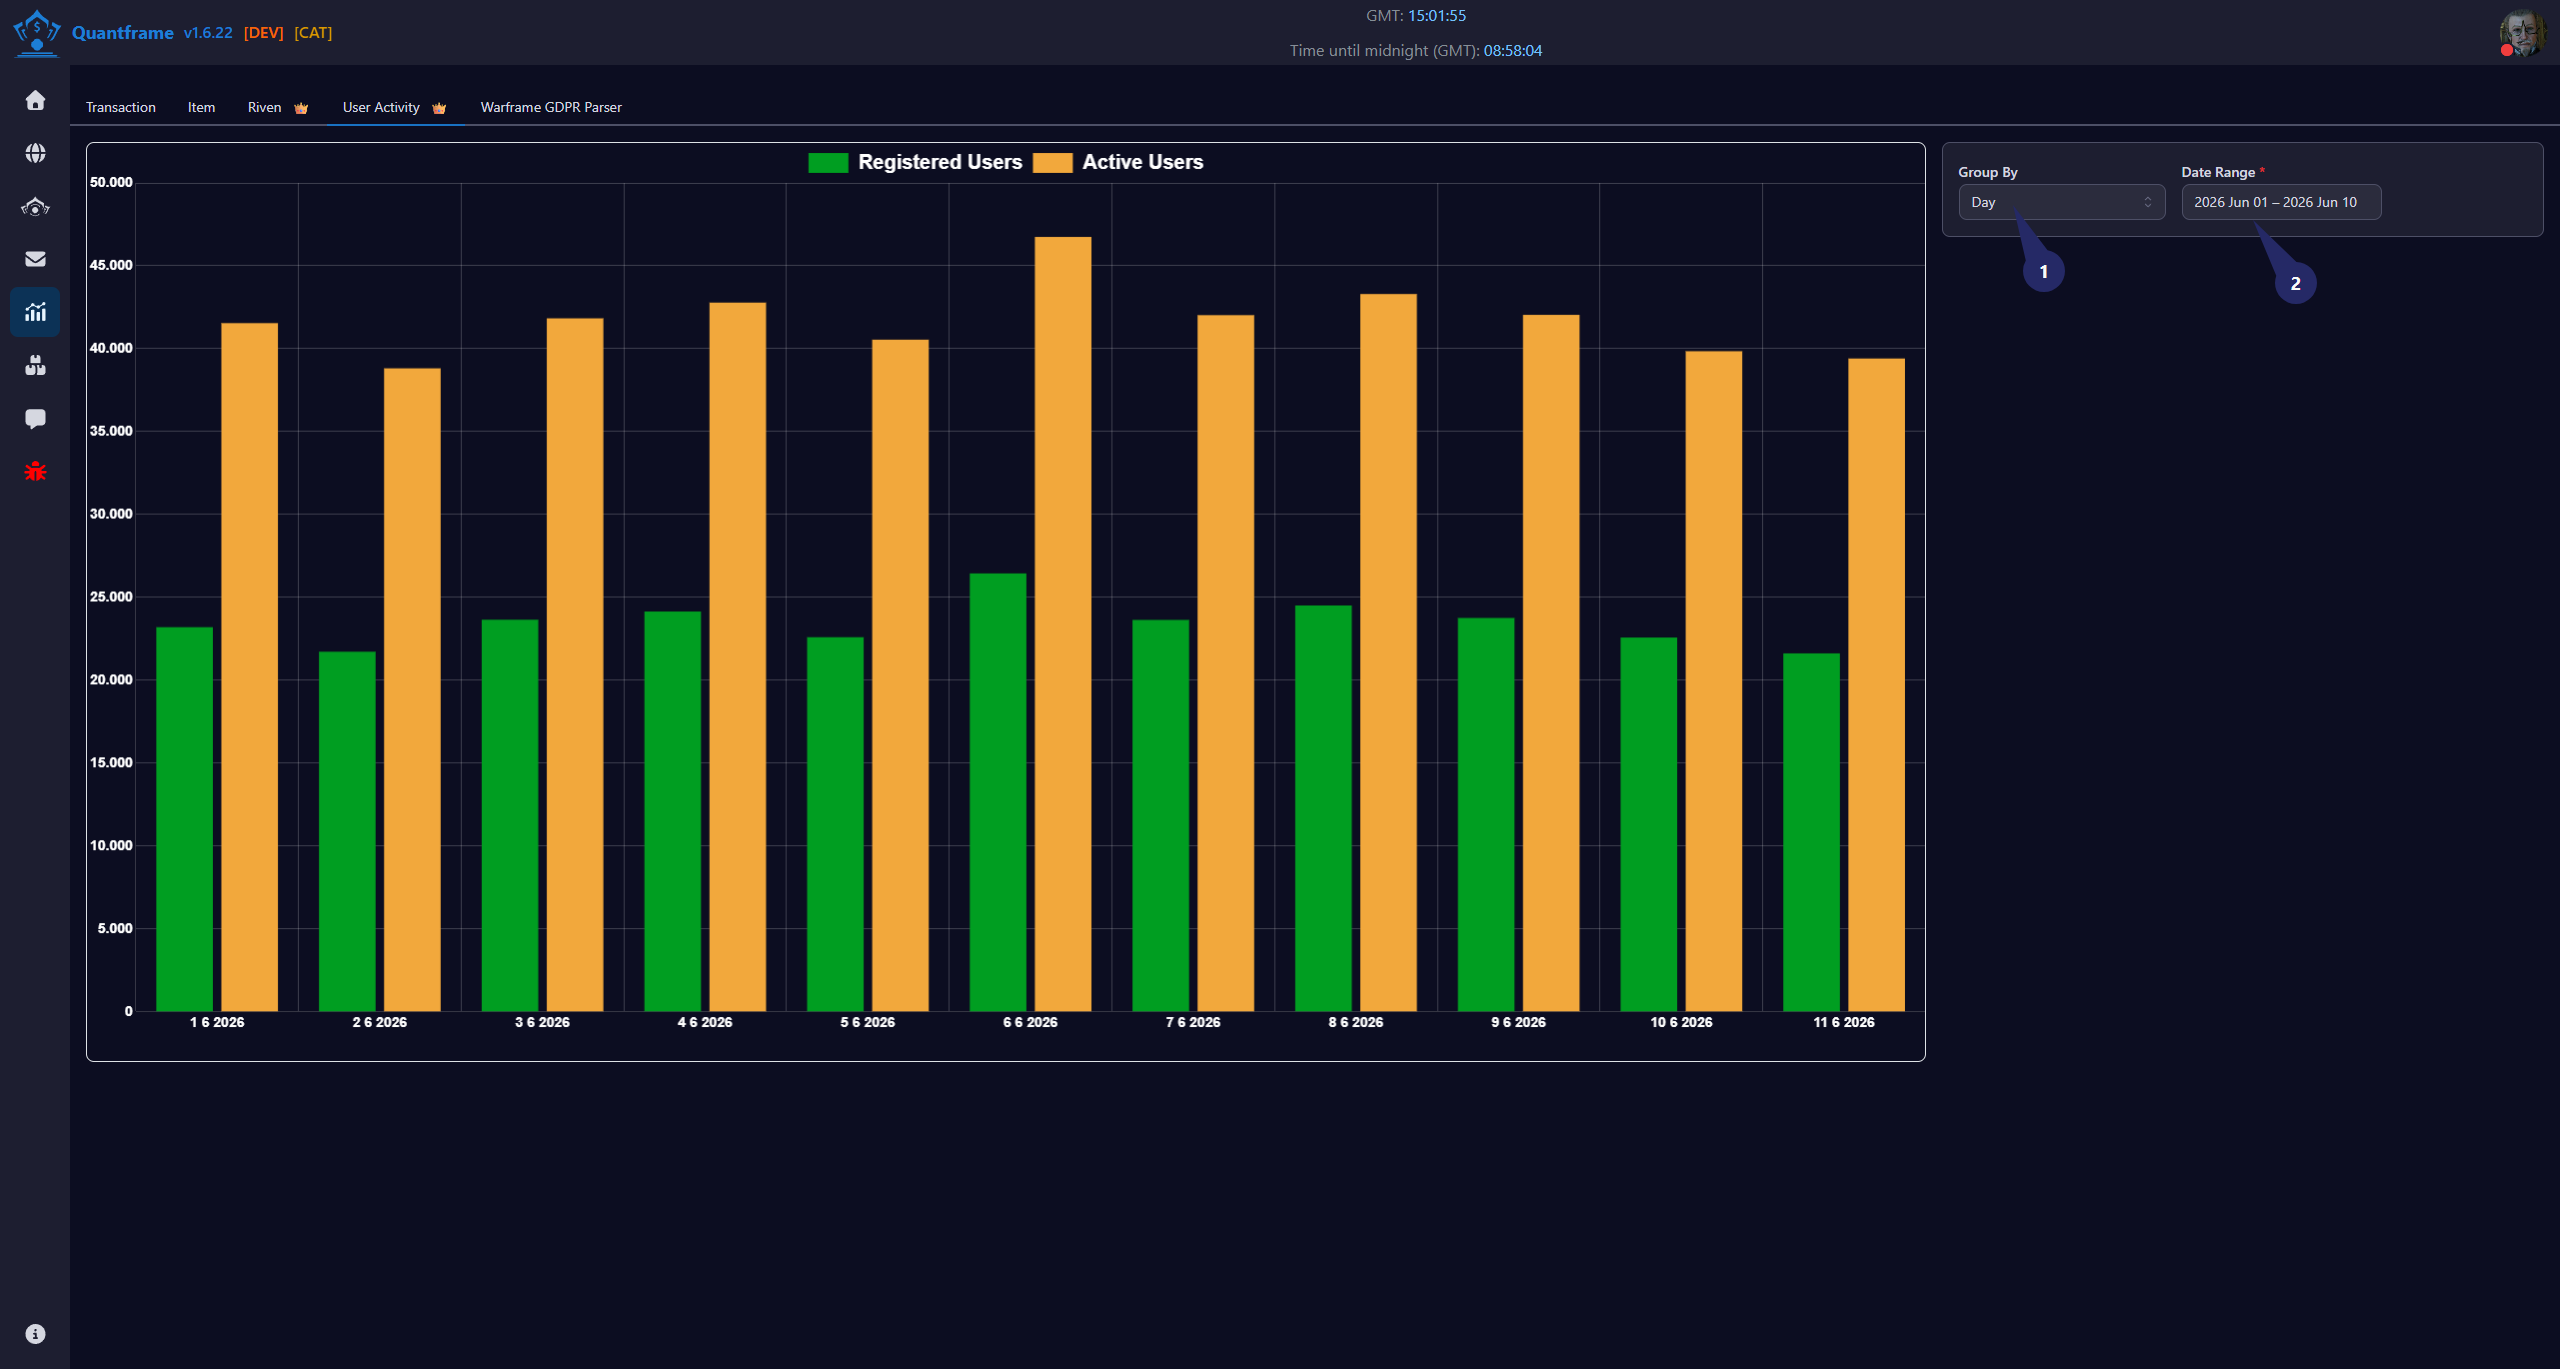Click the countdown 08:58:04 until midnight
Image resolution: width=2560 pixels, height=1369 pixels.
click(1513, 51)
